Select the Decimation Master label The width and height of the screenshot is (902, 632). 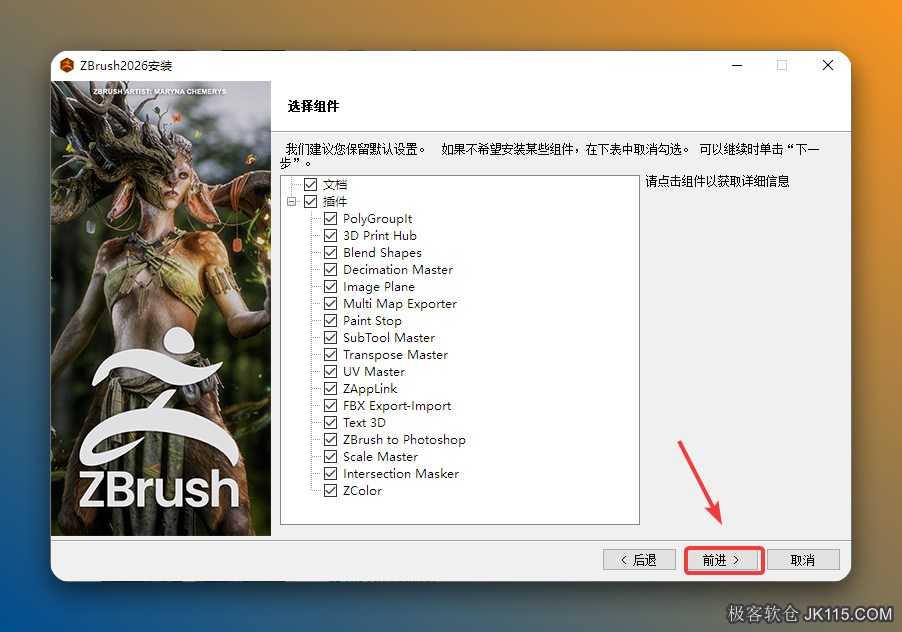pyautogui.click(x=398, y=269)
